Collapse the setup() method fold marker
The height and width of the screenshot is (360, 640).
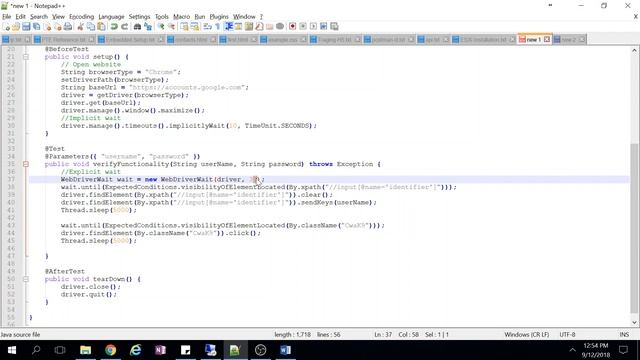(x=26, y=57)
